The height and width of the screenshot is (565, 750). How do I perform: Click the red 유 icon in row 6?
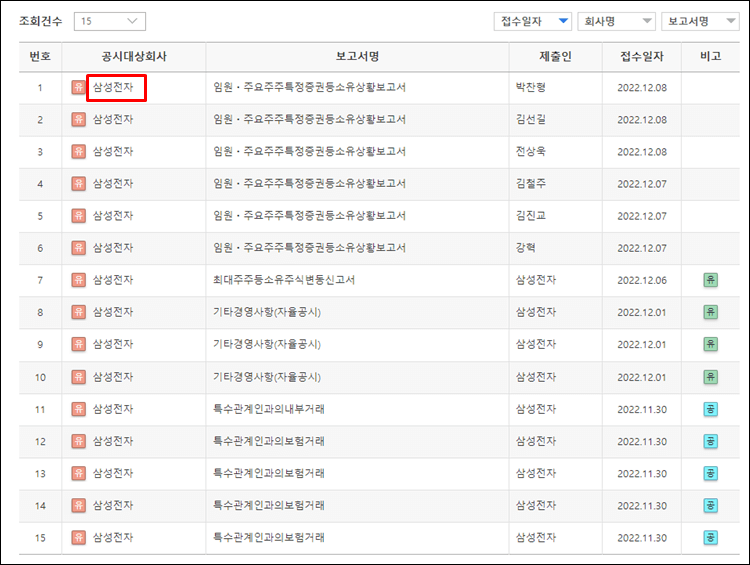78,247
